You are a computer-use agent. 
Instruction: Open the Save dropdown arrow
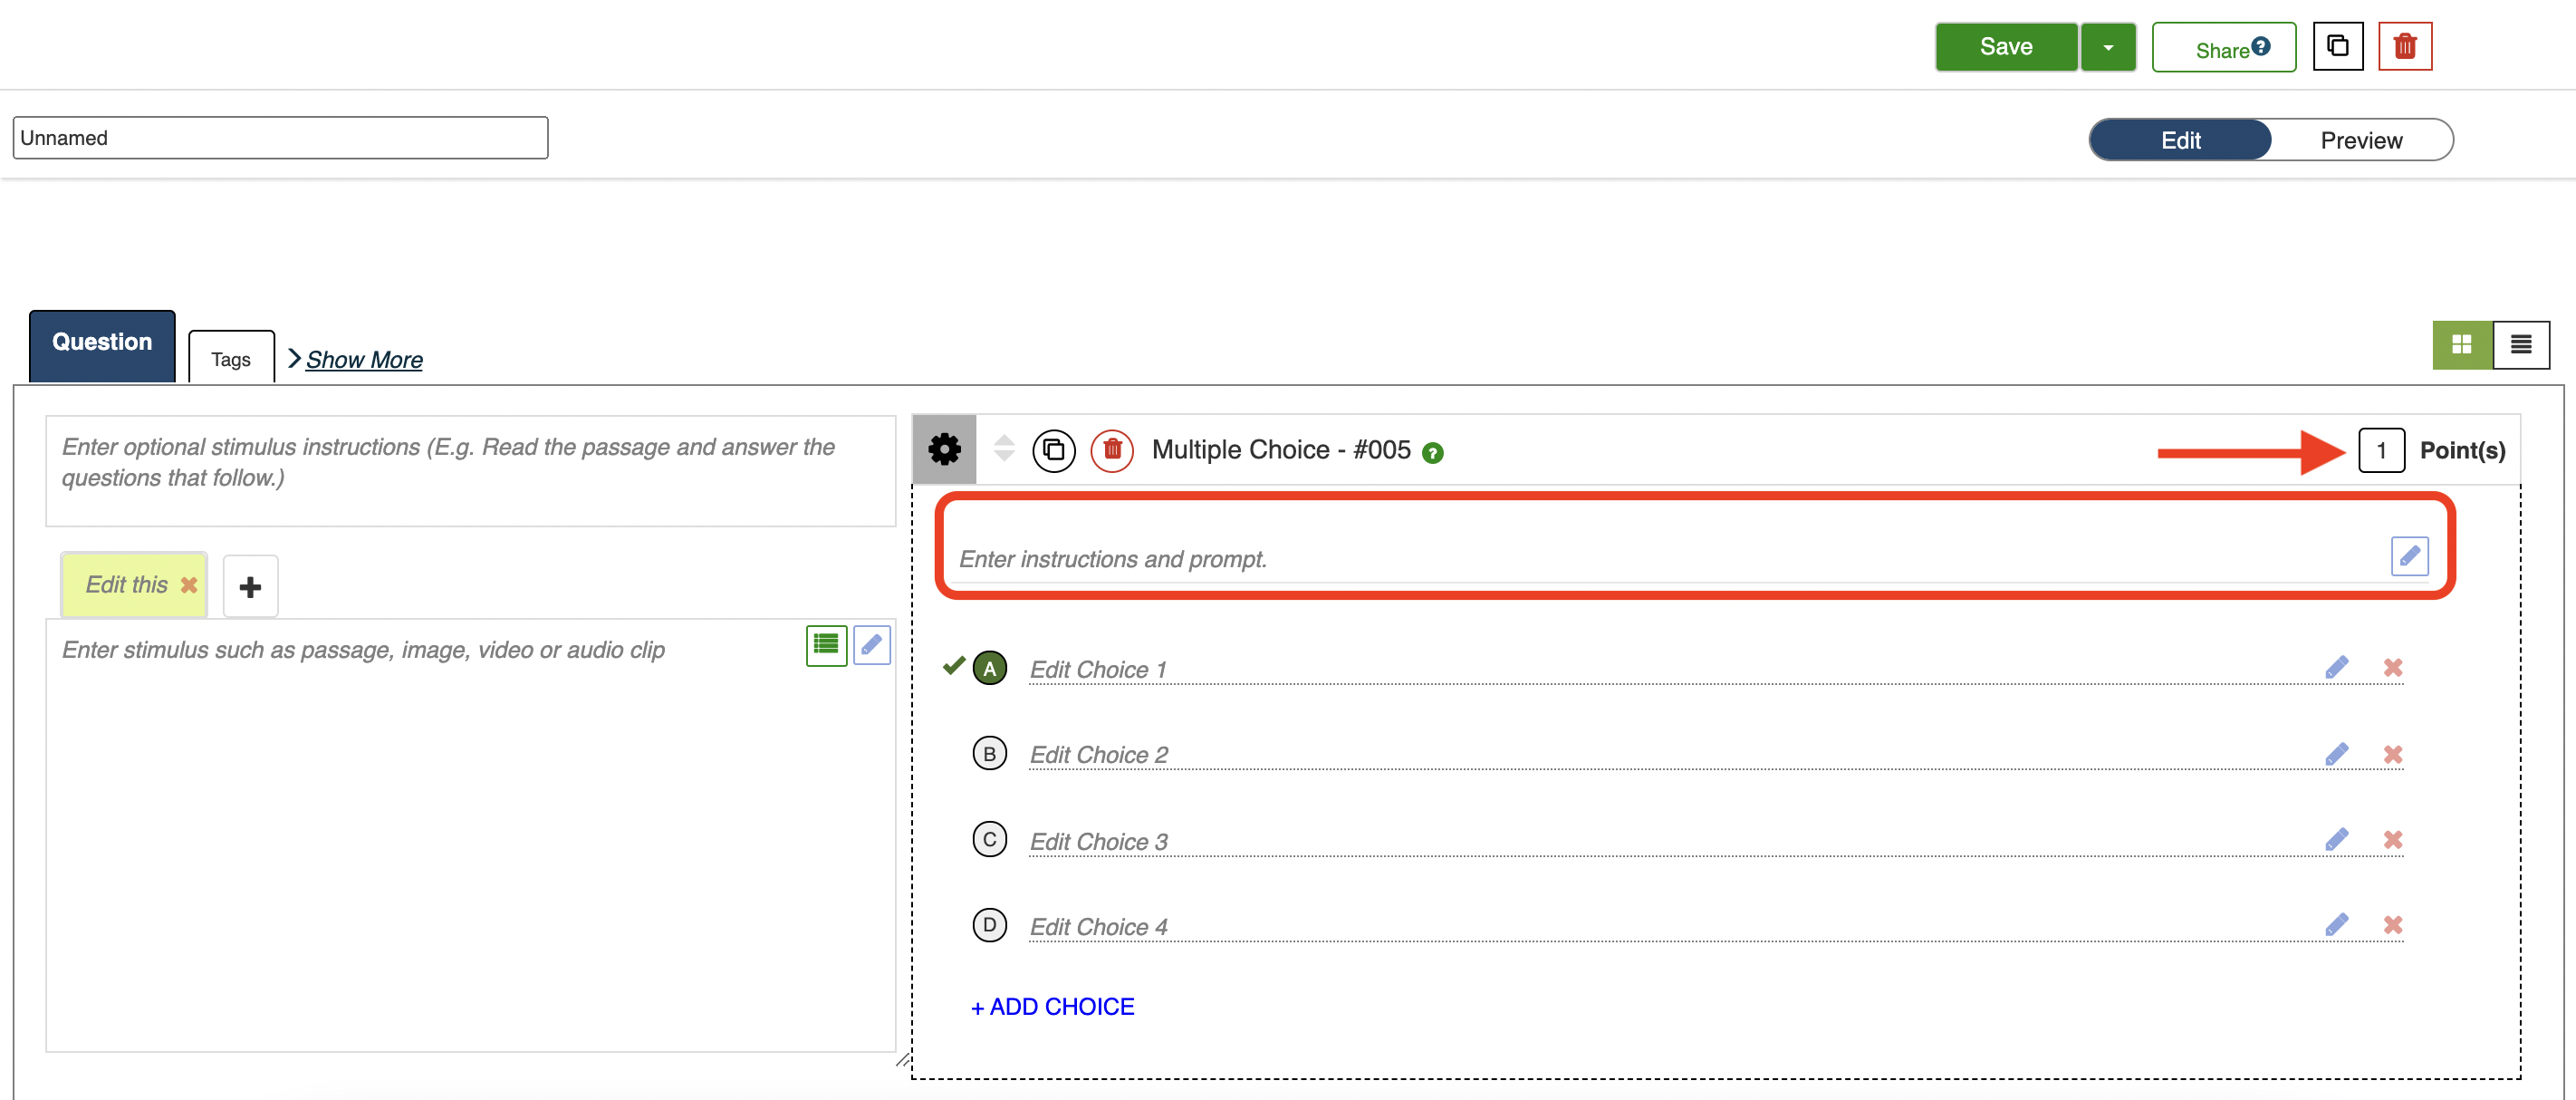[2108, 47]
